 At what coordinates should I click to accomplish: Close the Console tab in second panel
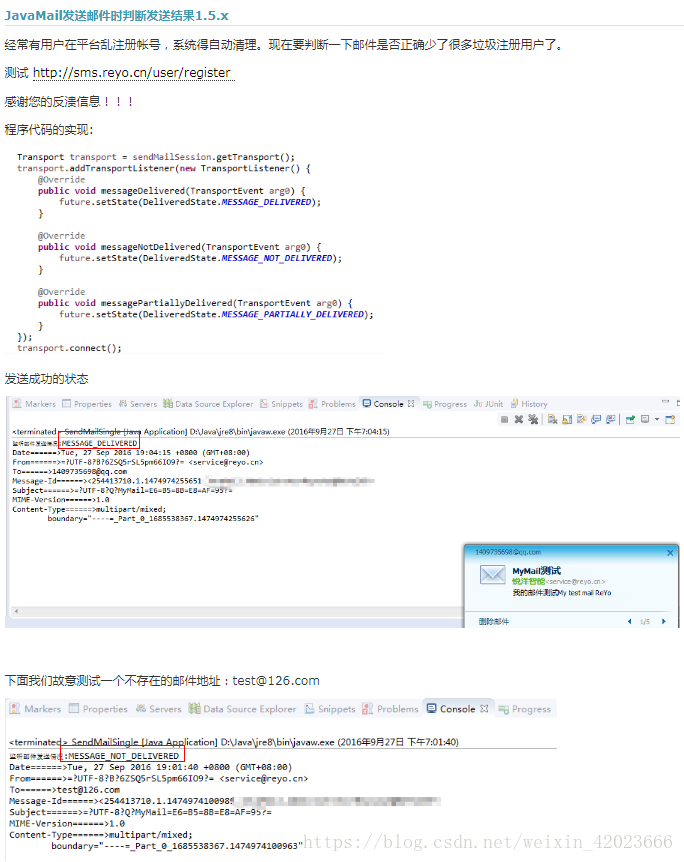[484, 709]
